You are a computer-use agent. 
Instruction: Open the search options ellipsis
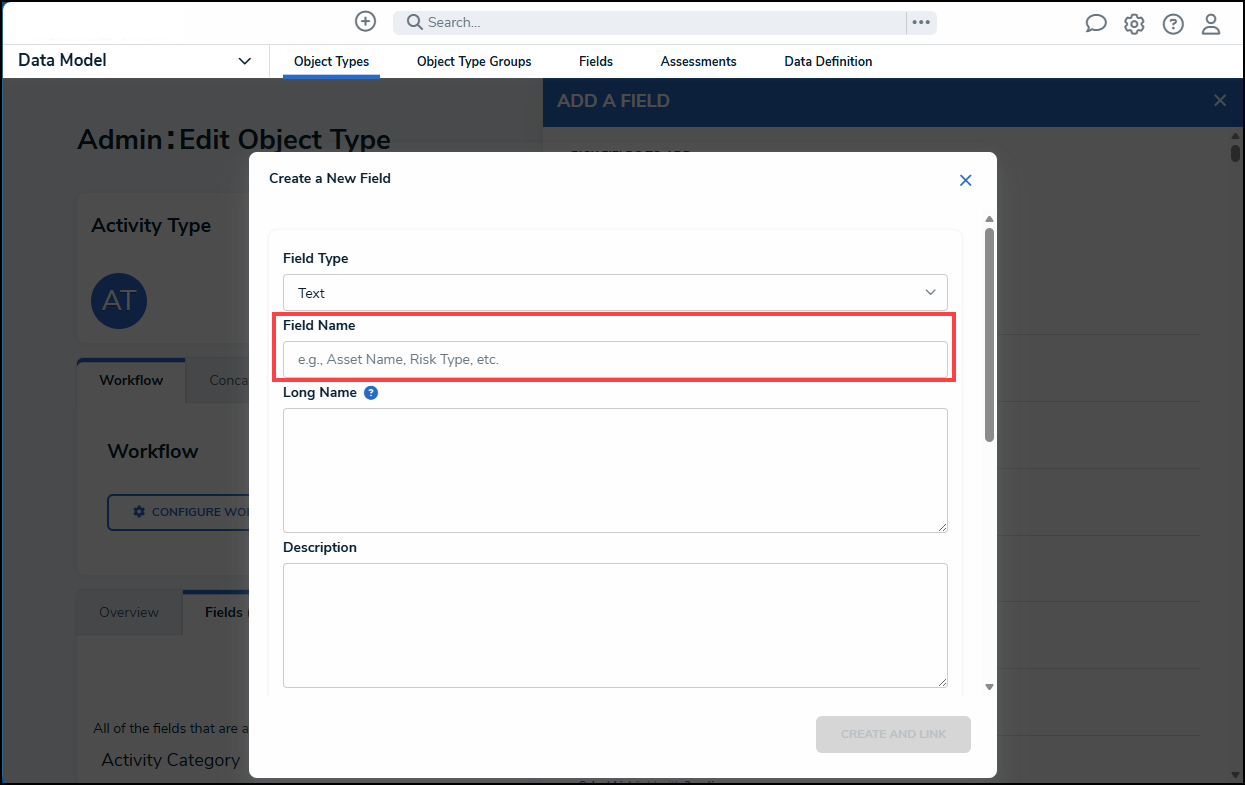click(921, 22)
